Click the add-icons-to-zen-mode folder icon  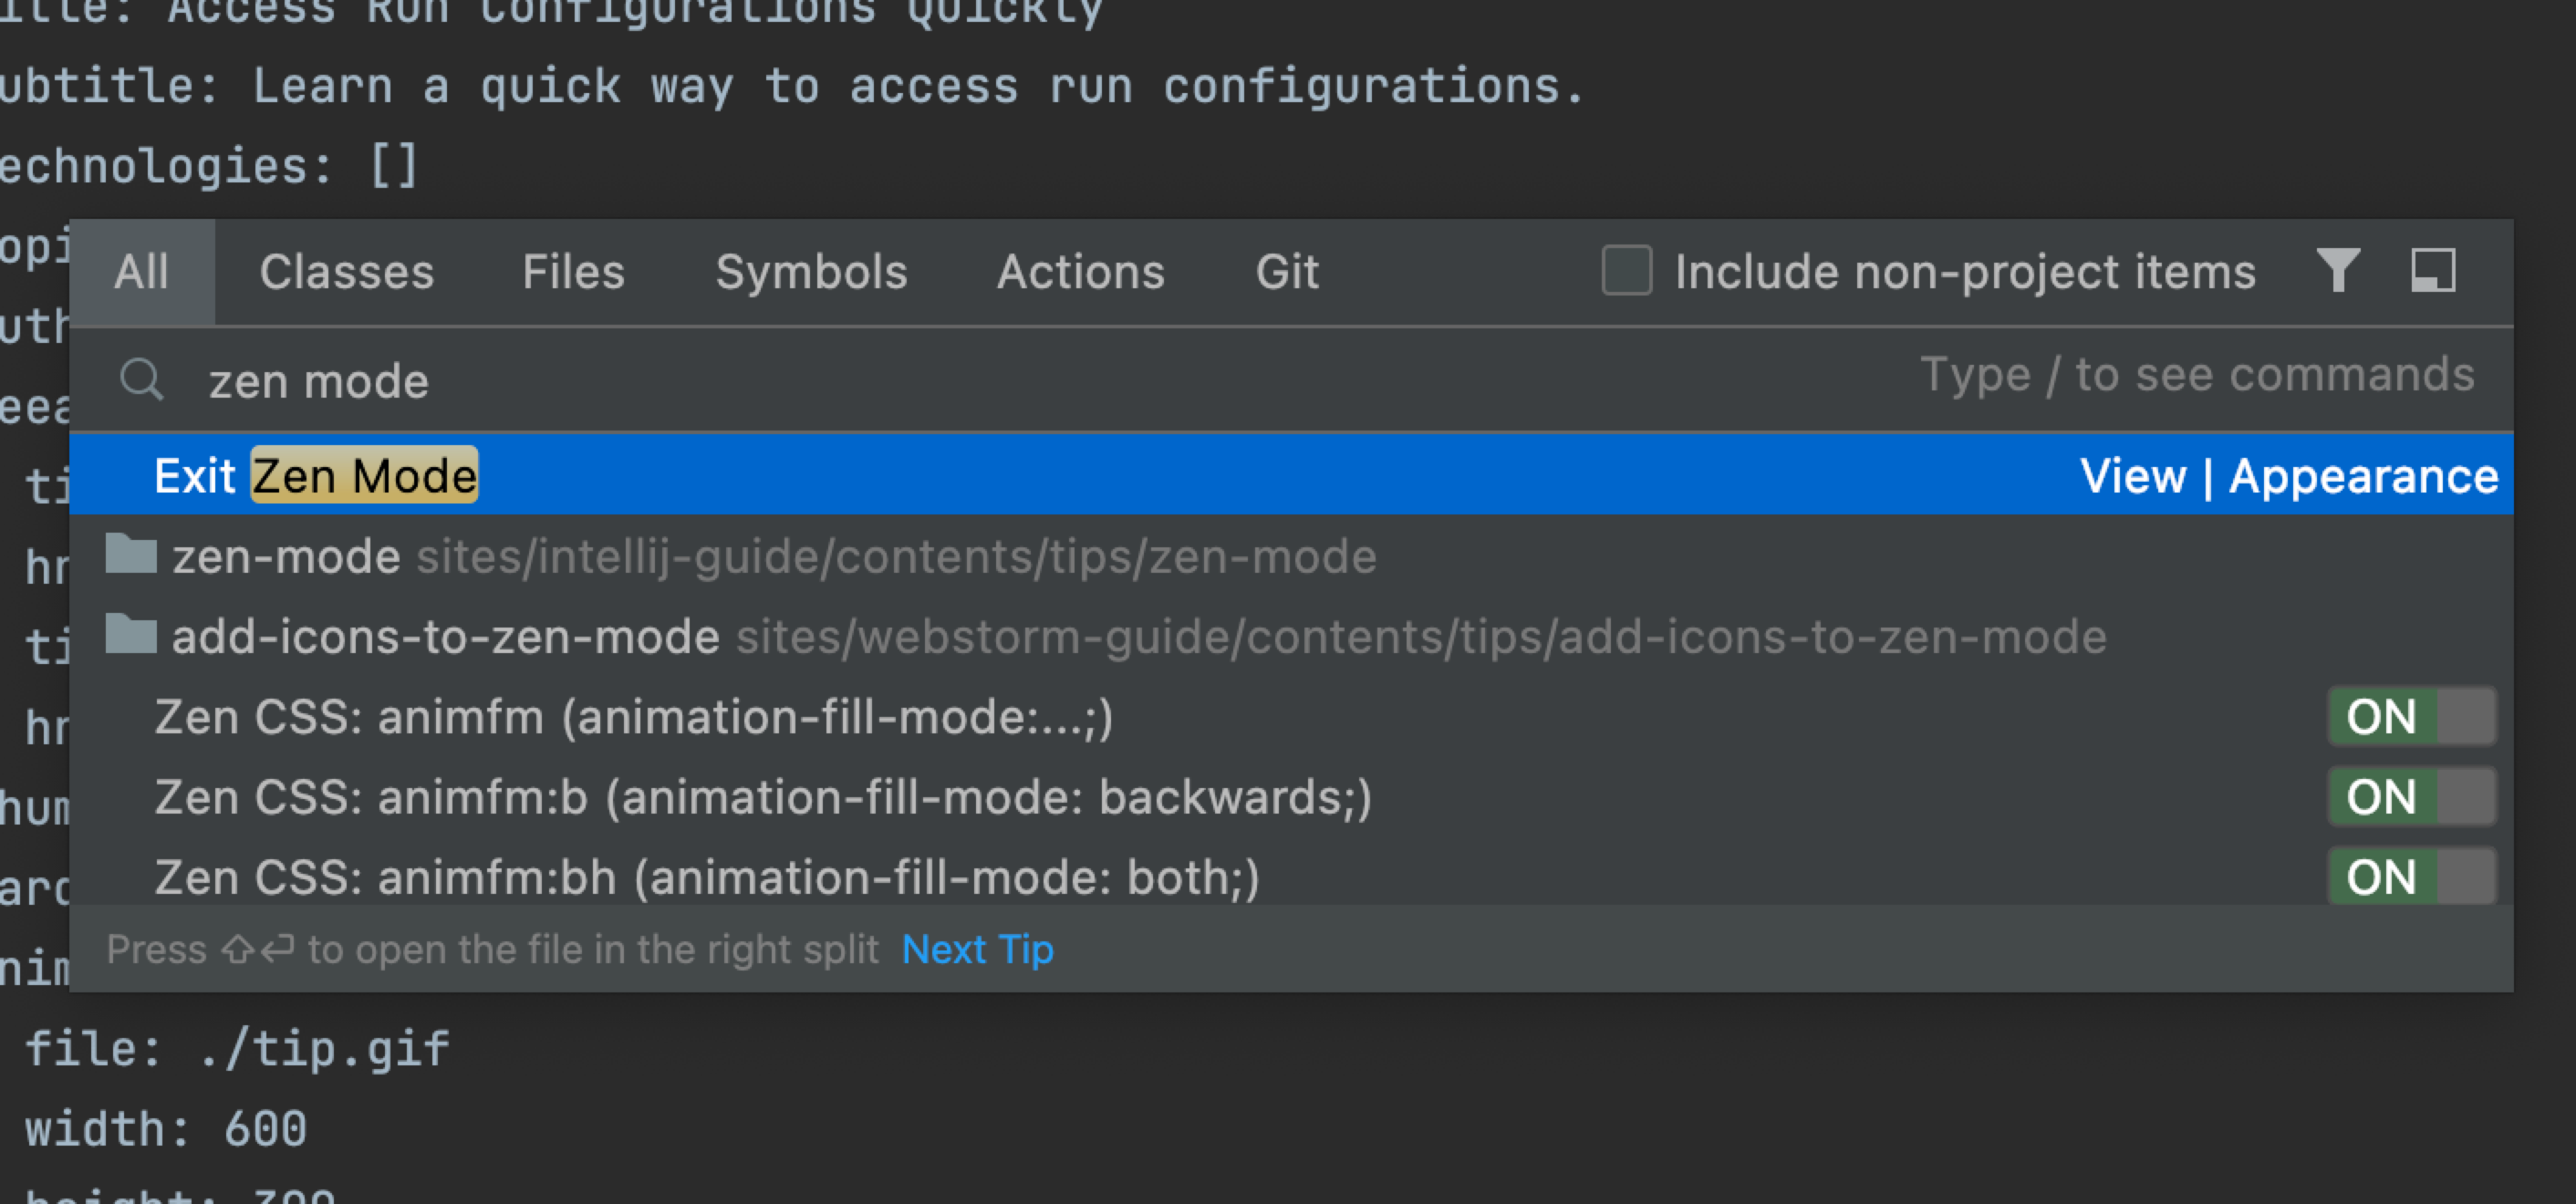tap(131, 634)
